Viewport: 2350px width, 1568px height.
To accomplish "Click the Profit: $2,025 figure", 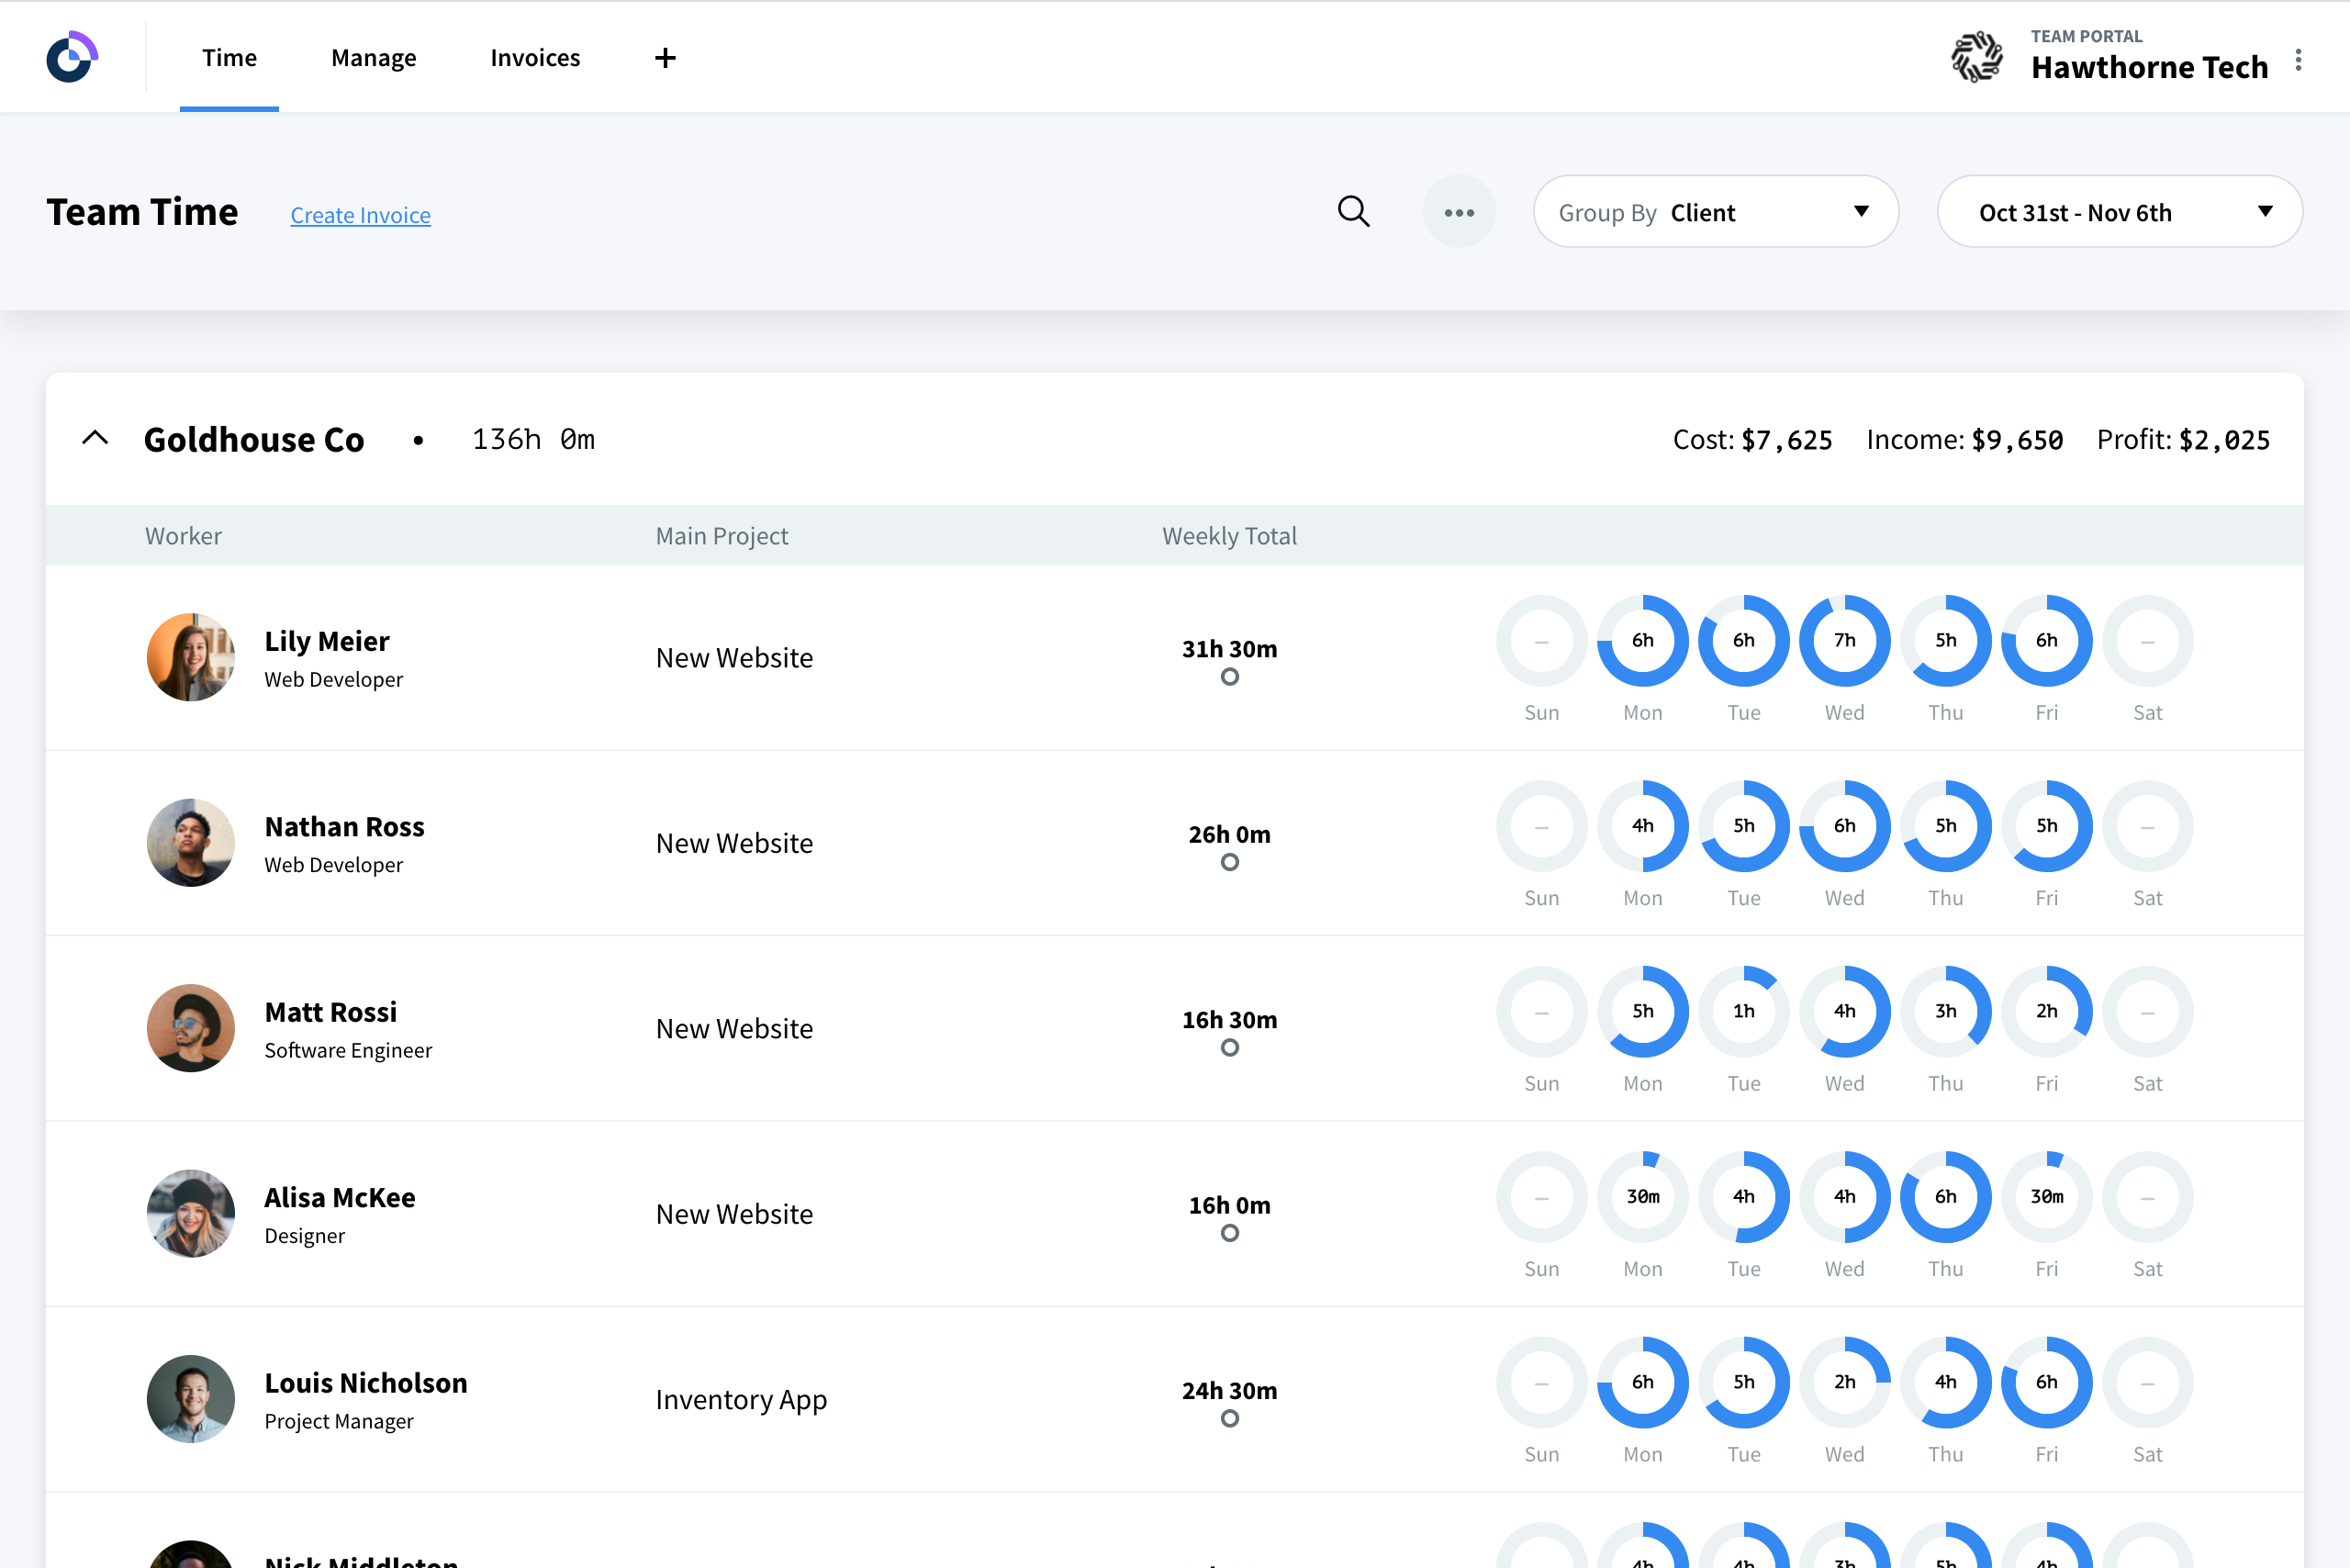I will point(2183,440).
